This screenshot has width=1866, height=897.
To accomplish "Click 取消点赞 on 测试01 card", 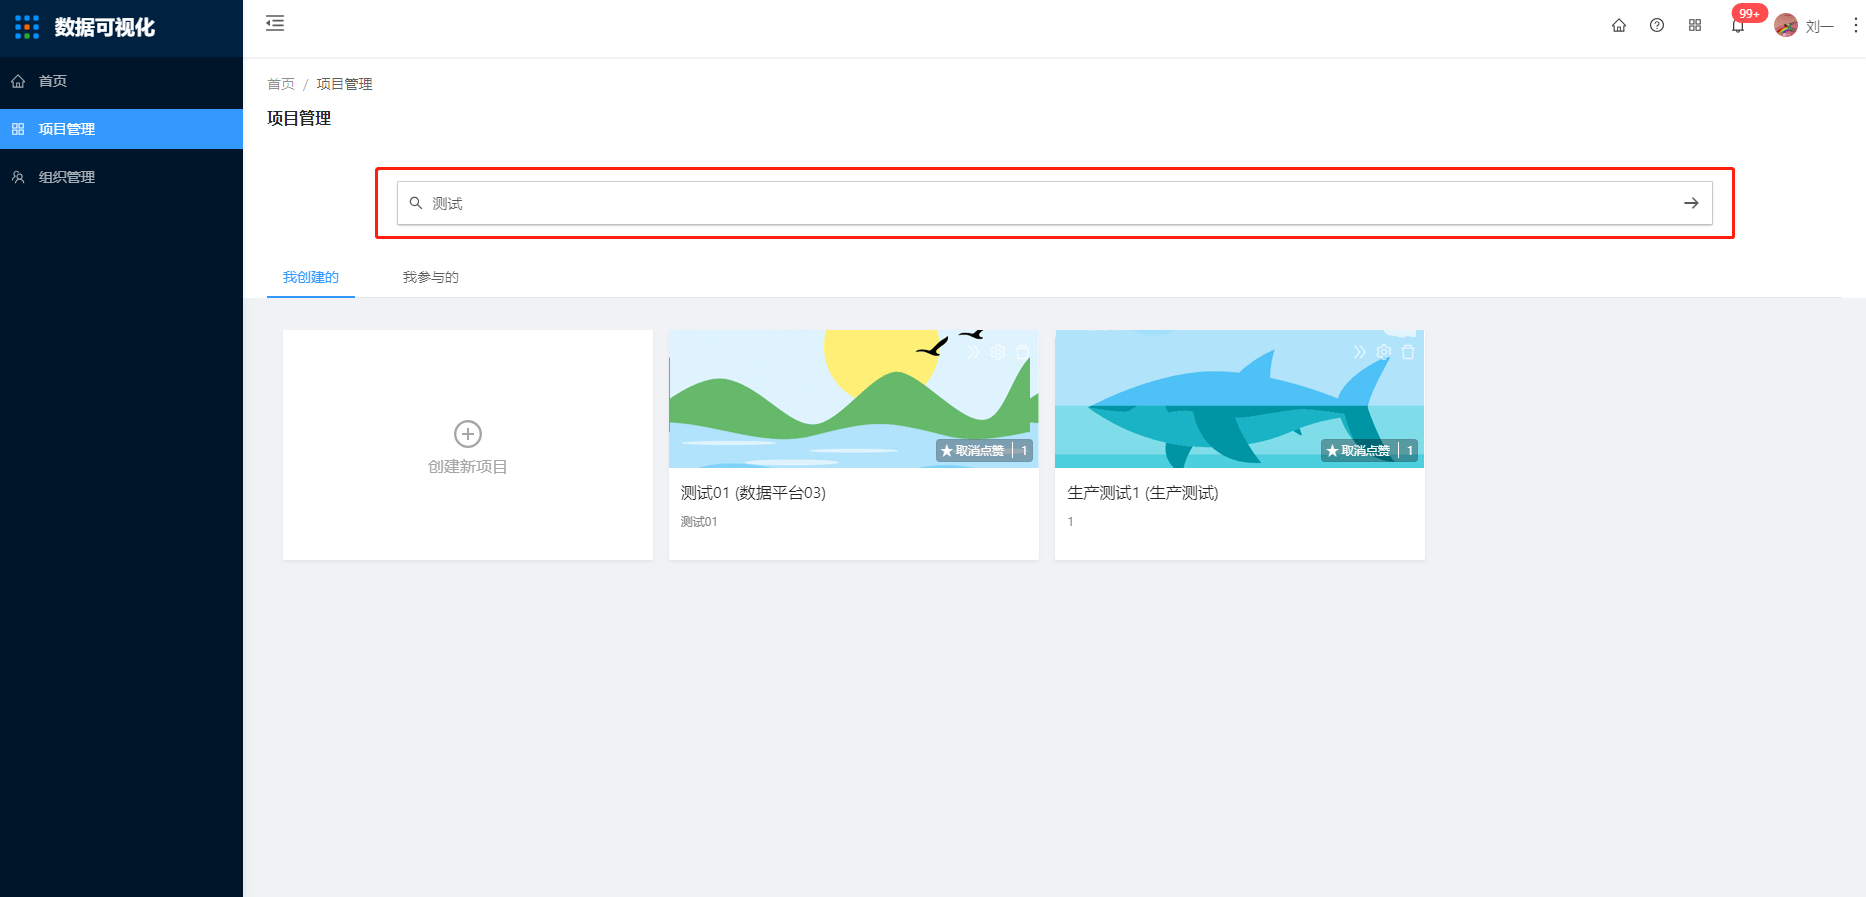I will pyautogui.click(x=972, y=451).
